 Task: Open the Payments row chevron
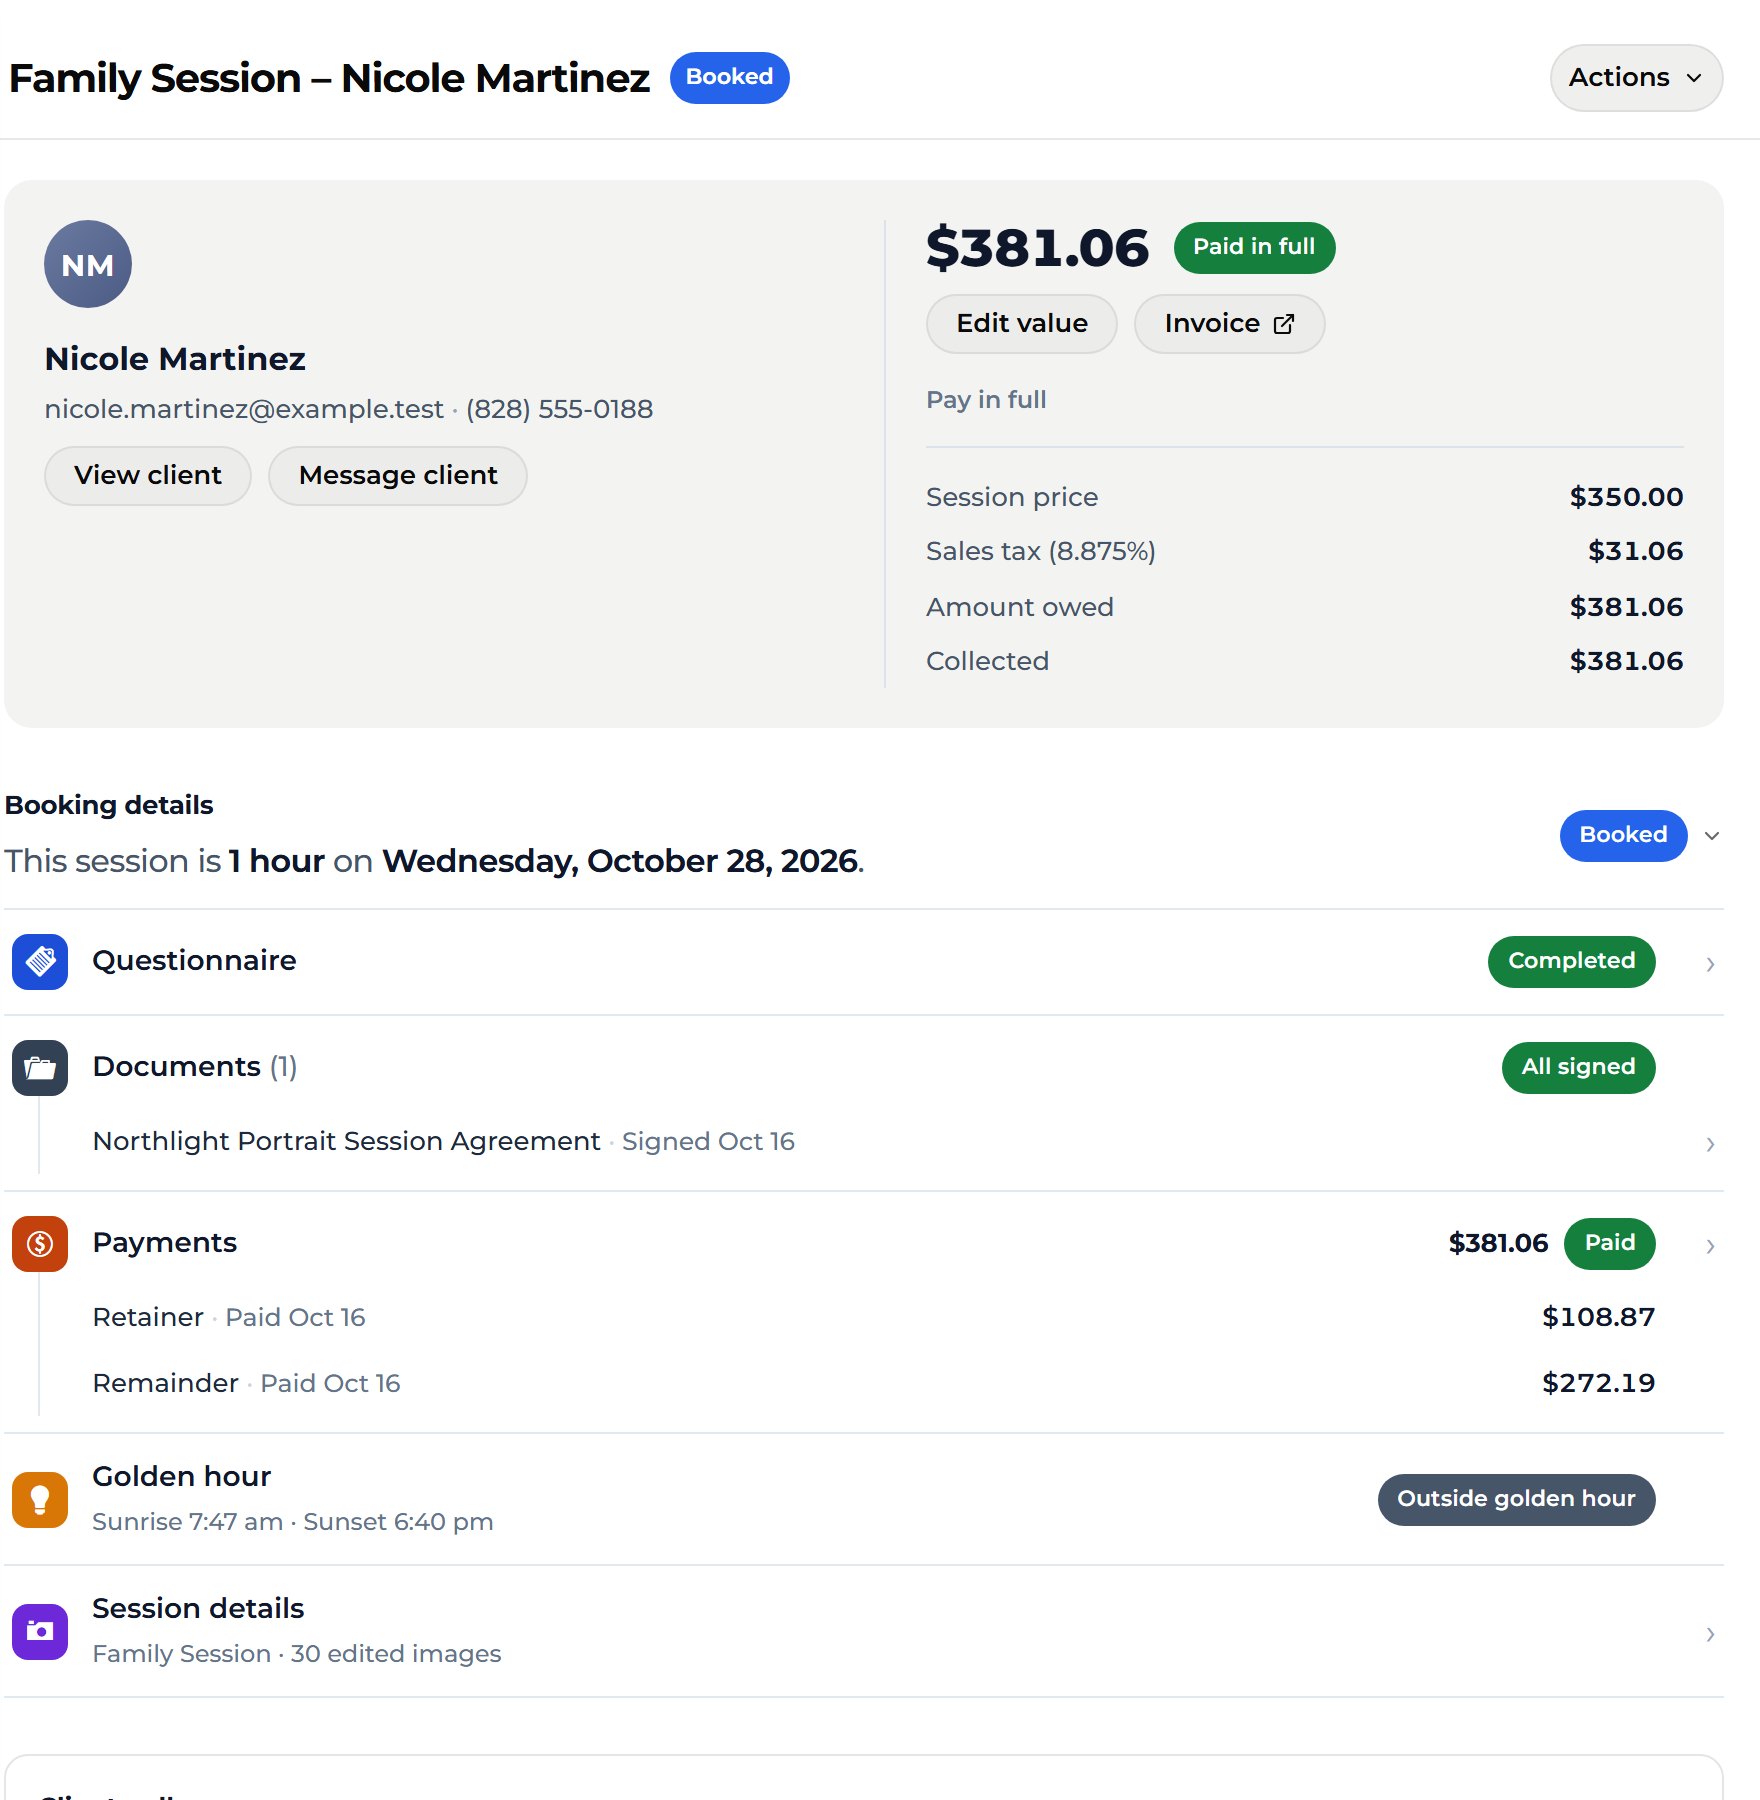click(x=1710, y=1246)
